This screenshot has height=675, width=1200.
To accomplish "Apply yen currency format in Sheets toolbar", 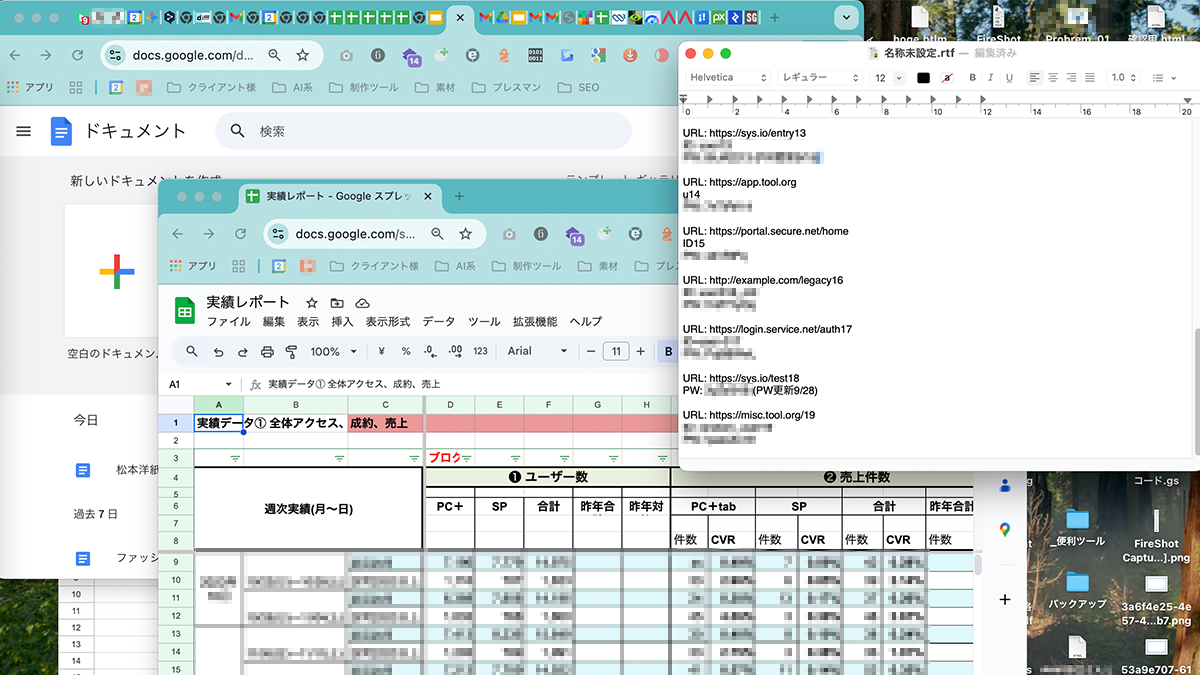I will [381, 351].
